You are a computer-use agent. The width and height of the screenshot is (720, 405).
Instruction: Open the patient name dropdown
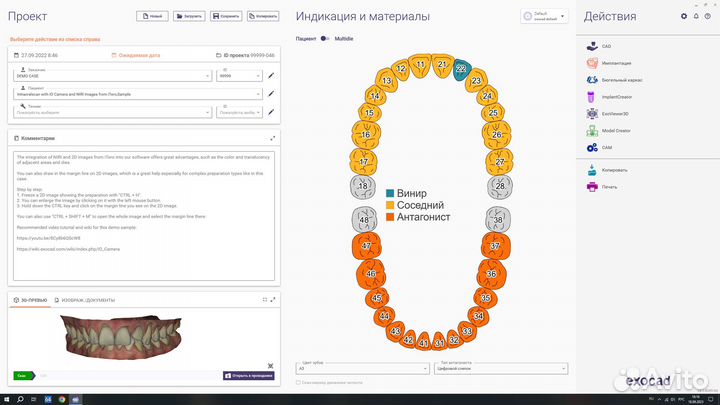(x=138, y=94)
